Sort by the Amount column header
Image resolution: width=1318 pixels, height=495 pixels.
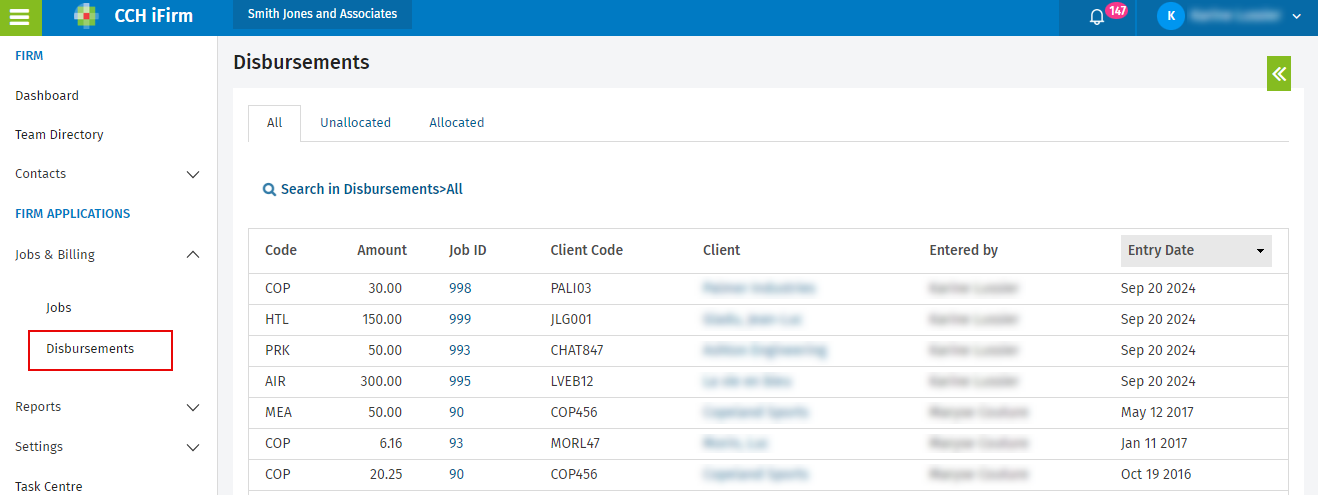(x=382, y=250)
